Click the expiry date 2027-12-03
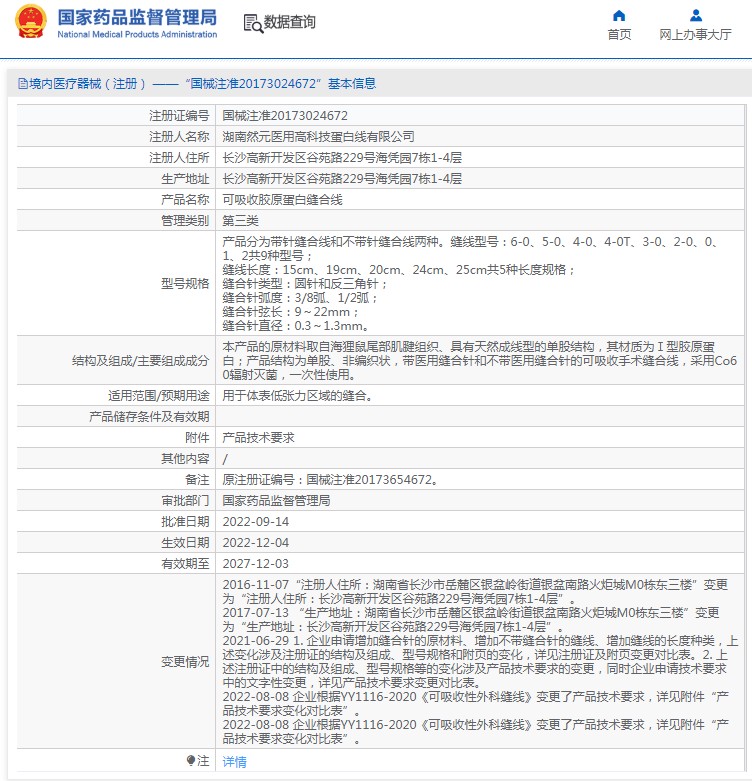This screenshot has height=781, width=752. [255, 563]
